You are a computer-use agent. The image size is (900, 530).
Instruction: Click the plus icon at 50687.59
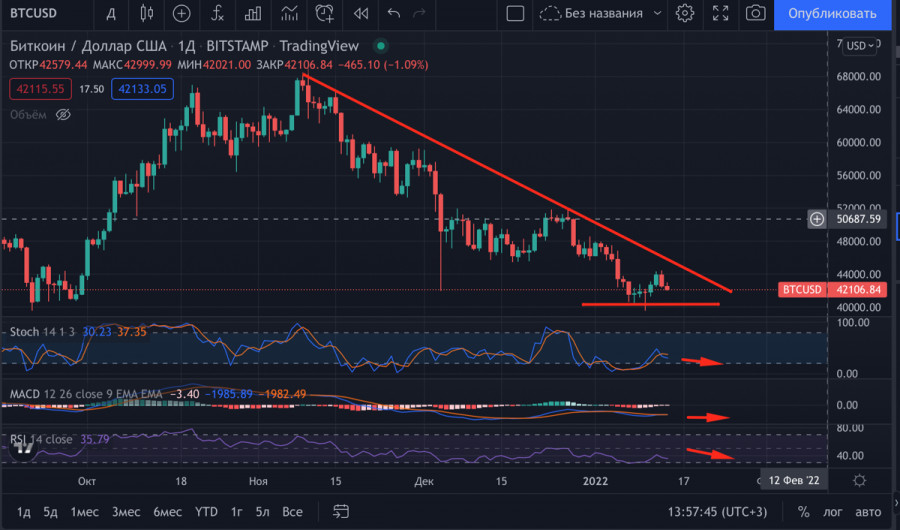(x=817, y=219)
